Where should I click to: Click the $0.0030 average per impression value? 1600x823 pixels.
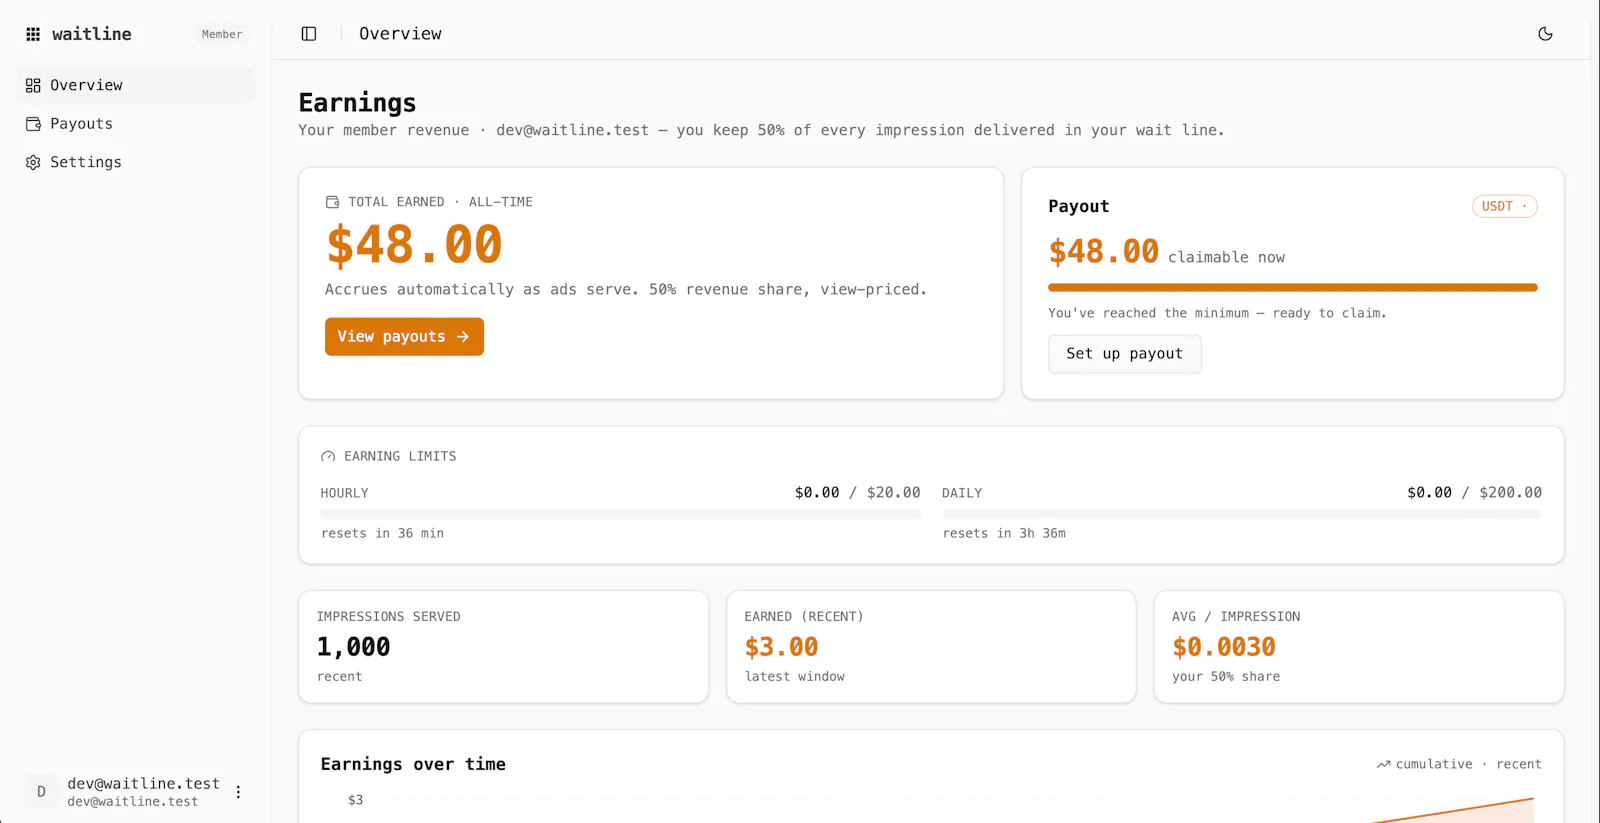[1224, 647]
